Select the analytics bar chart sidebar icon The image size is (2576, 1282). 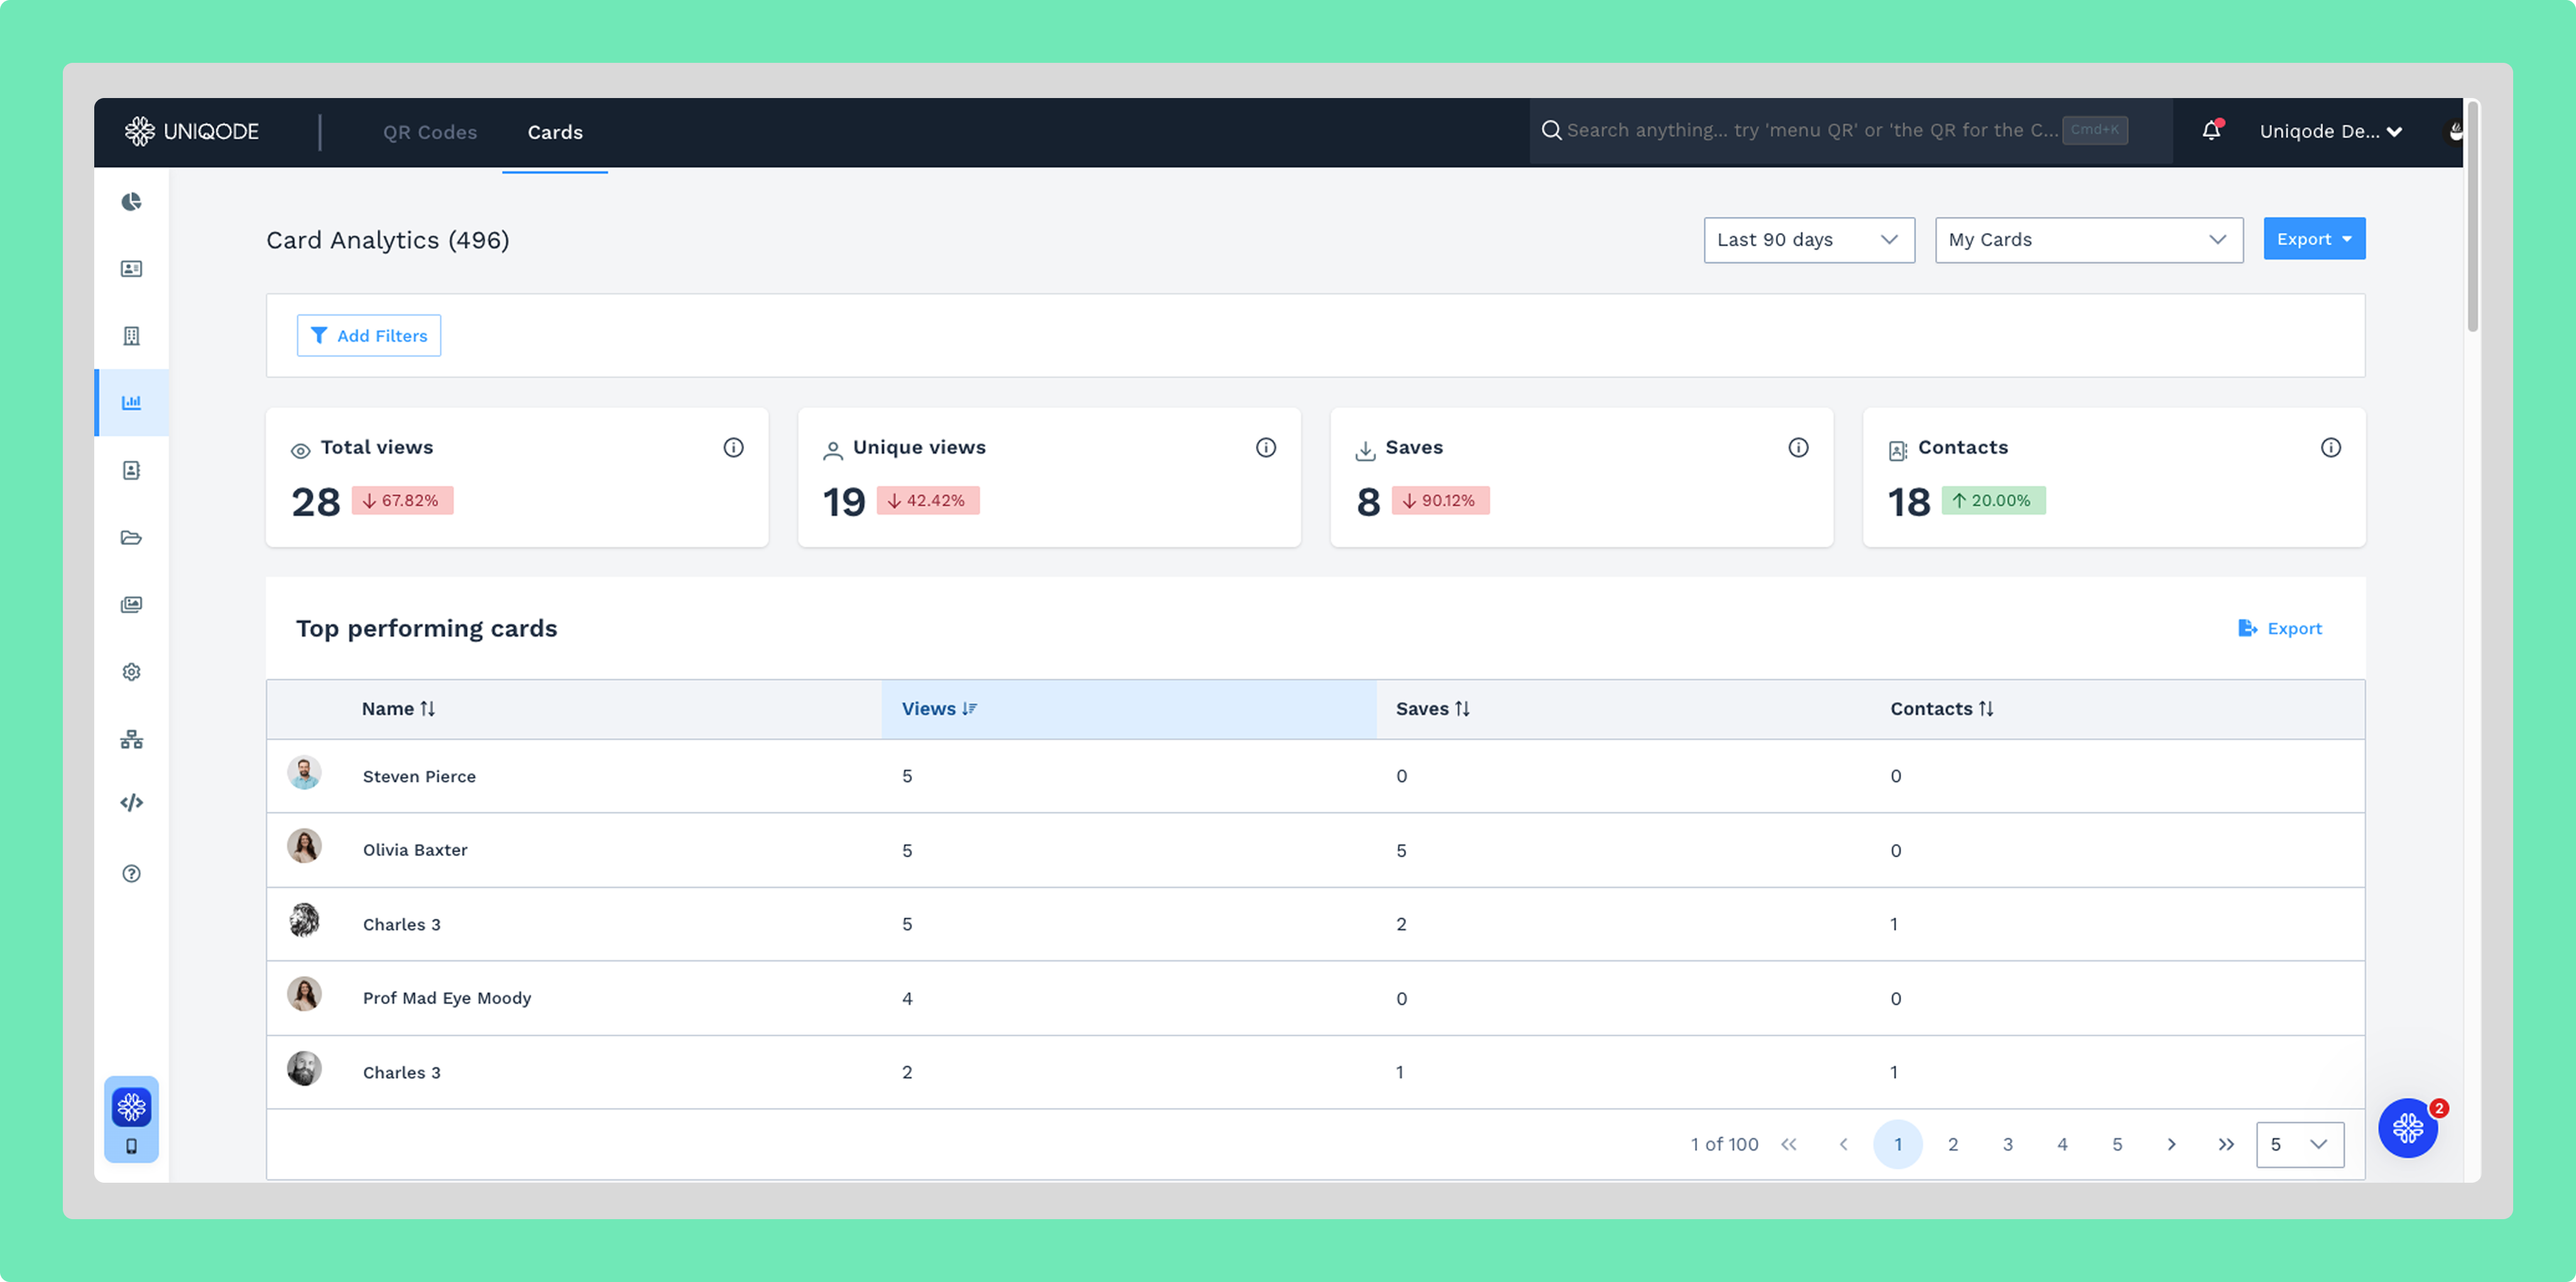[x=131, y=402]
